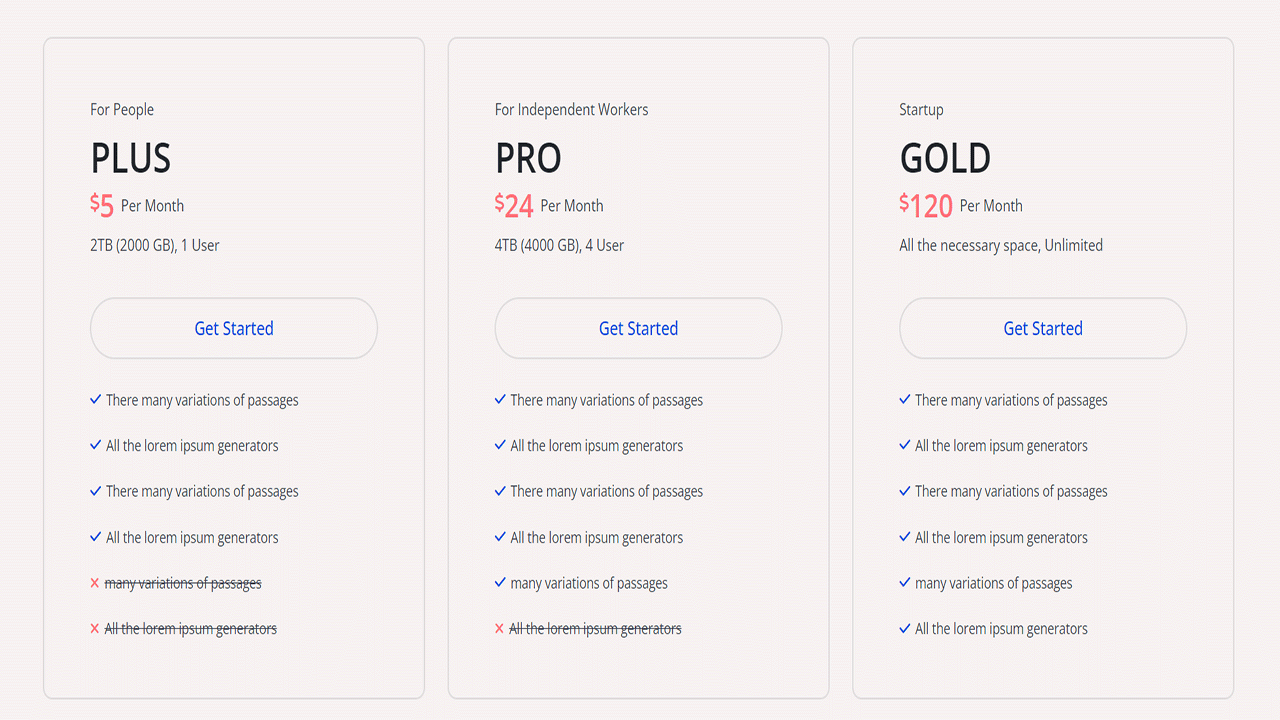Click the check icon on PRO's first feature

[499, 399]
